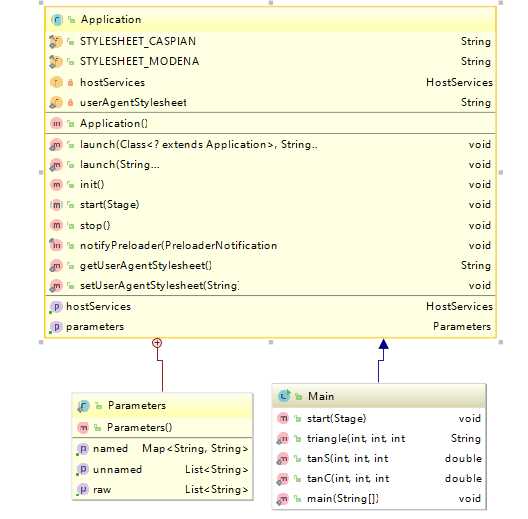Select notifyPreloader(PreloaderNotification method row
528x519 pixels.
point(270,245)
